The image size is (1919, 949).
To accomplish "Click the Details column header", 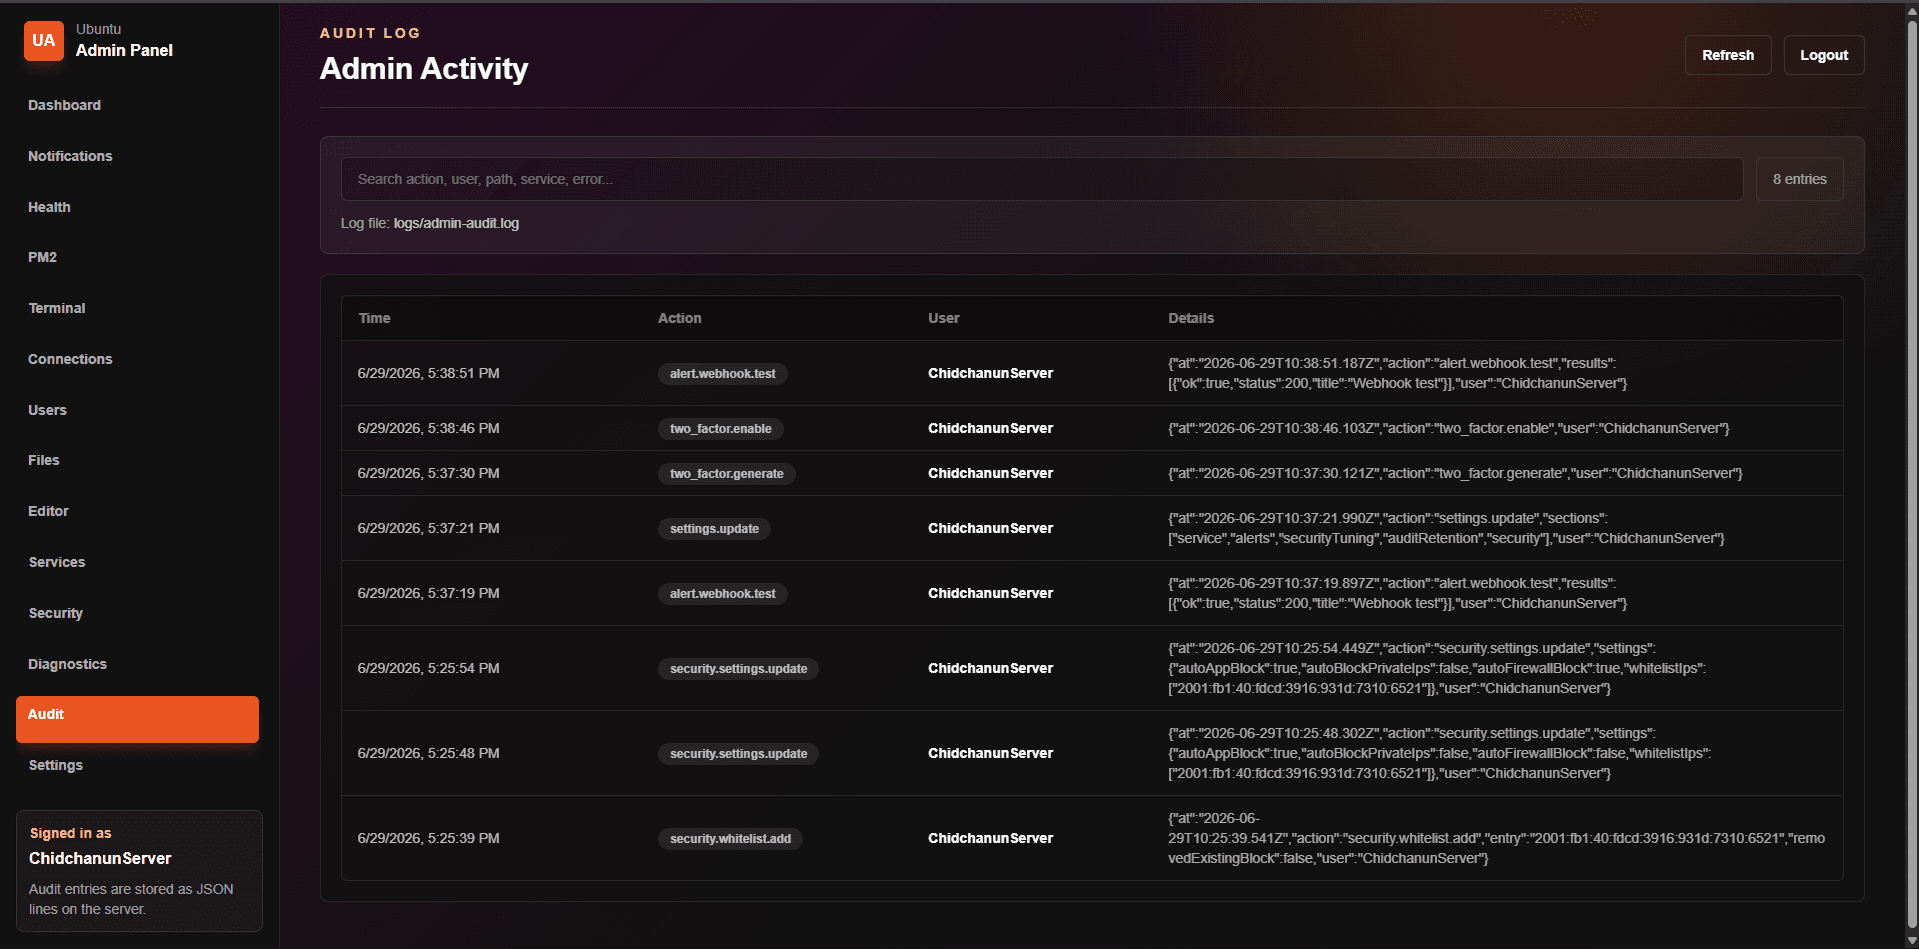I will [x=1191, y=318].
